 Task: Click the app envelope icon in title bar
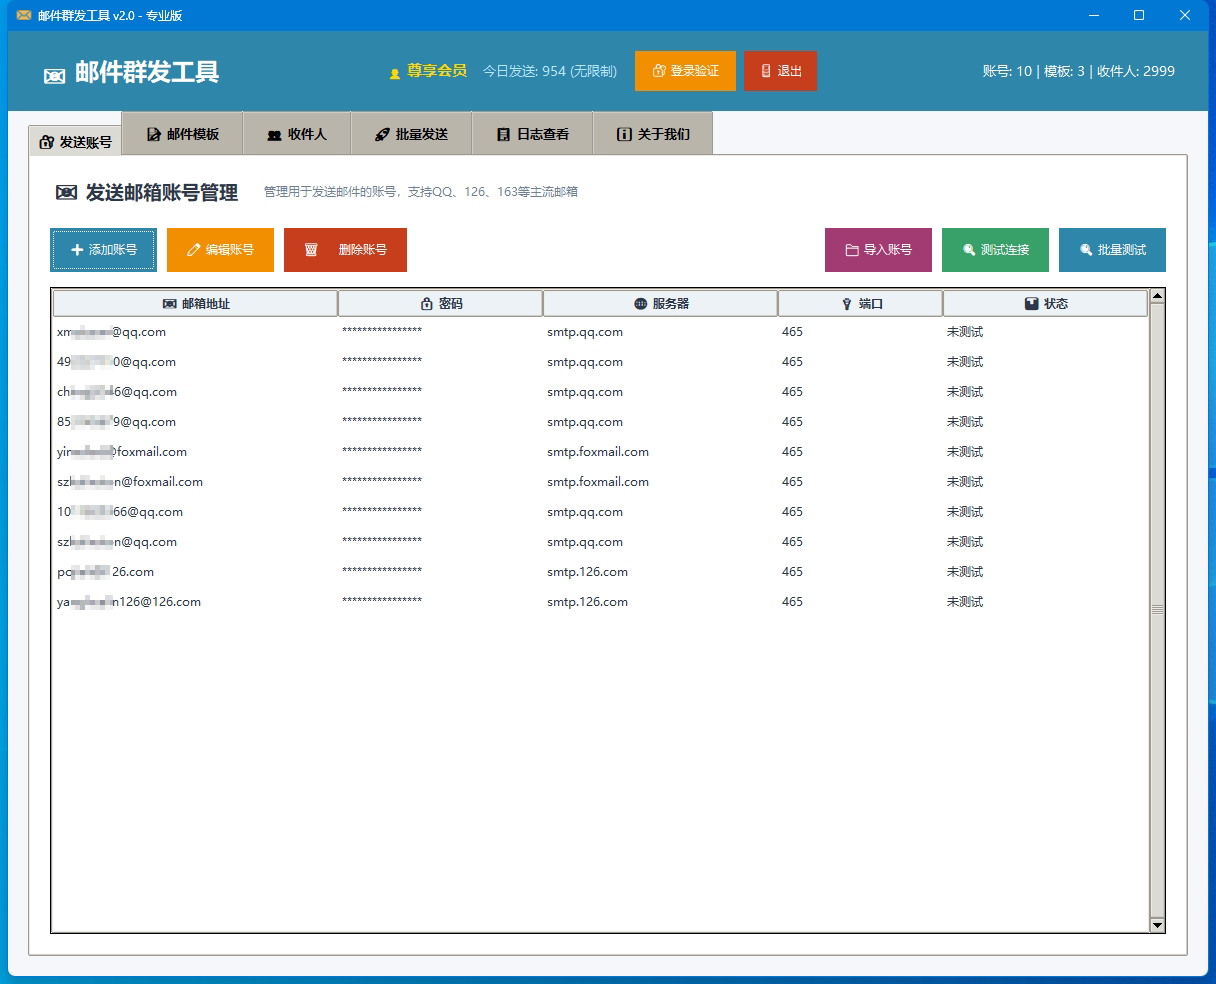click(24, 15)
